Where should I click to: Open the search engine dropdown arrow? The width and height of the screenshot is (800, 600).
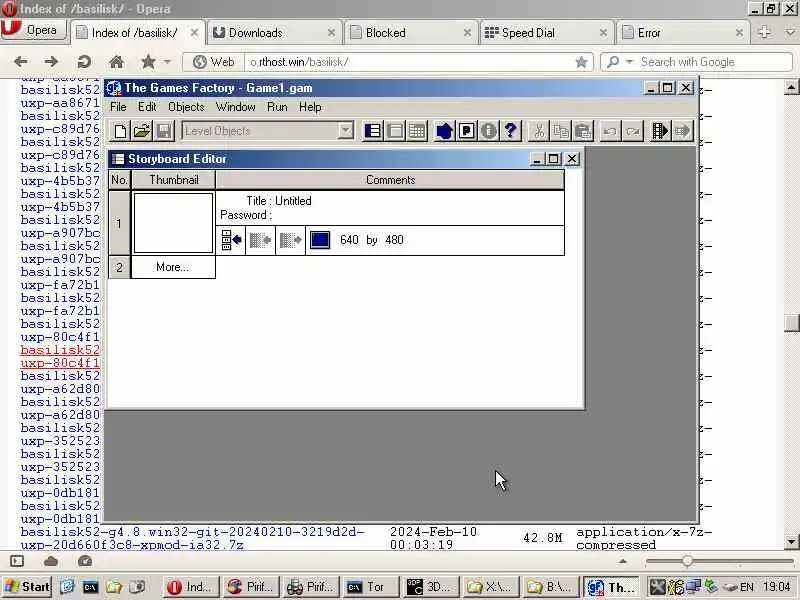629,62
